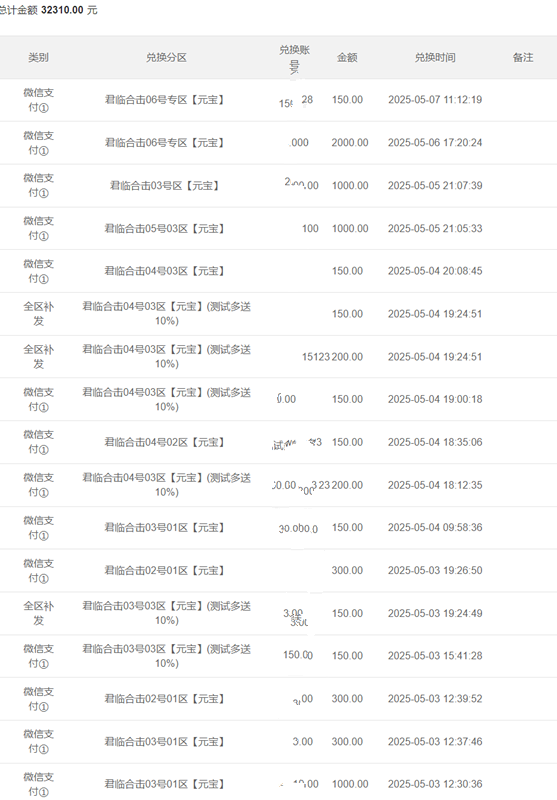Click the 兑换账号 column header
Image resolution: width=557 pixels, height=800 pixels.
coord(294,58)
